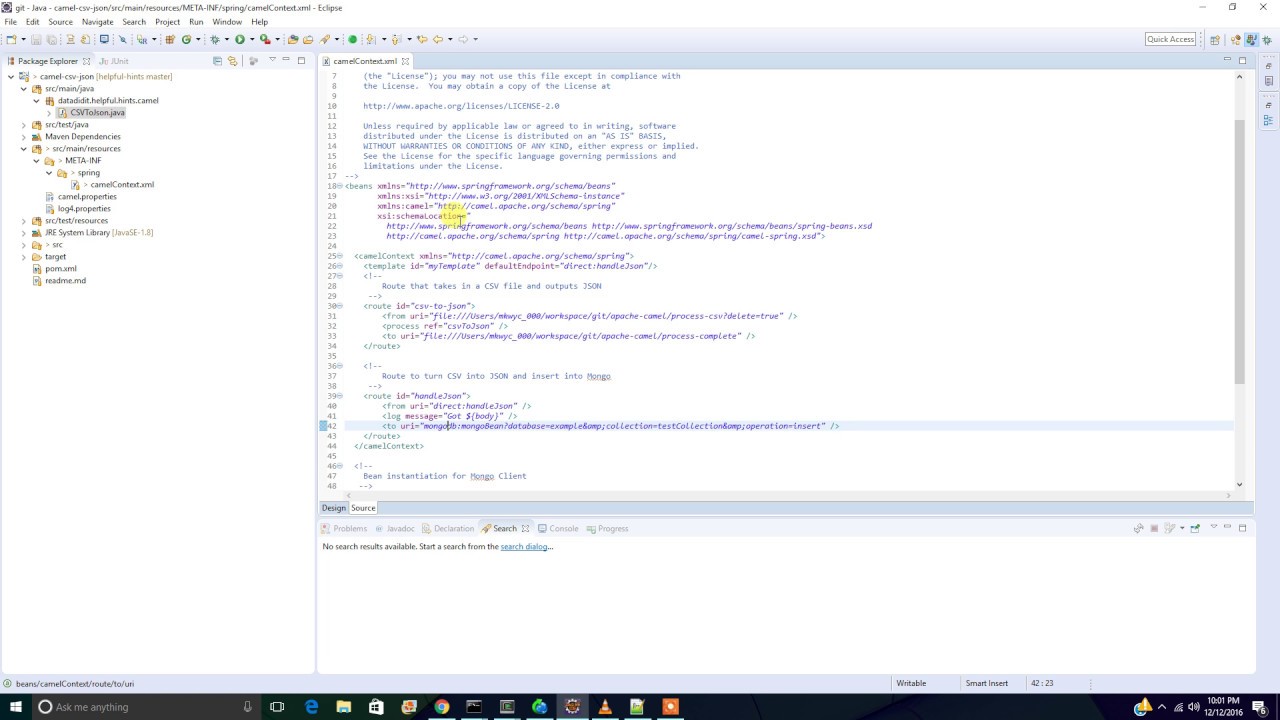Close the Package Explorer view tab
The width and height of the screenshot is (1280, 720).
coord(86,61)
